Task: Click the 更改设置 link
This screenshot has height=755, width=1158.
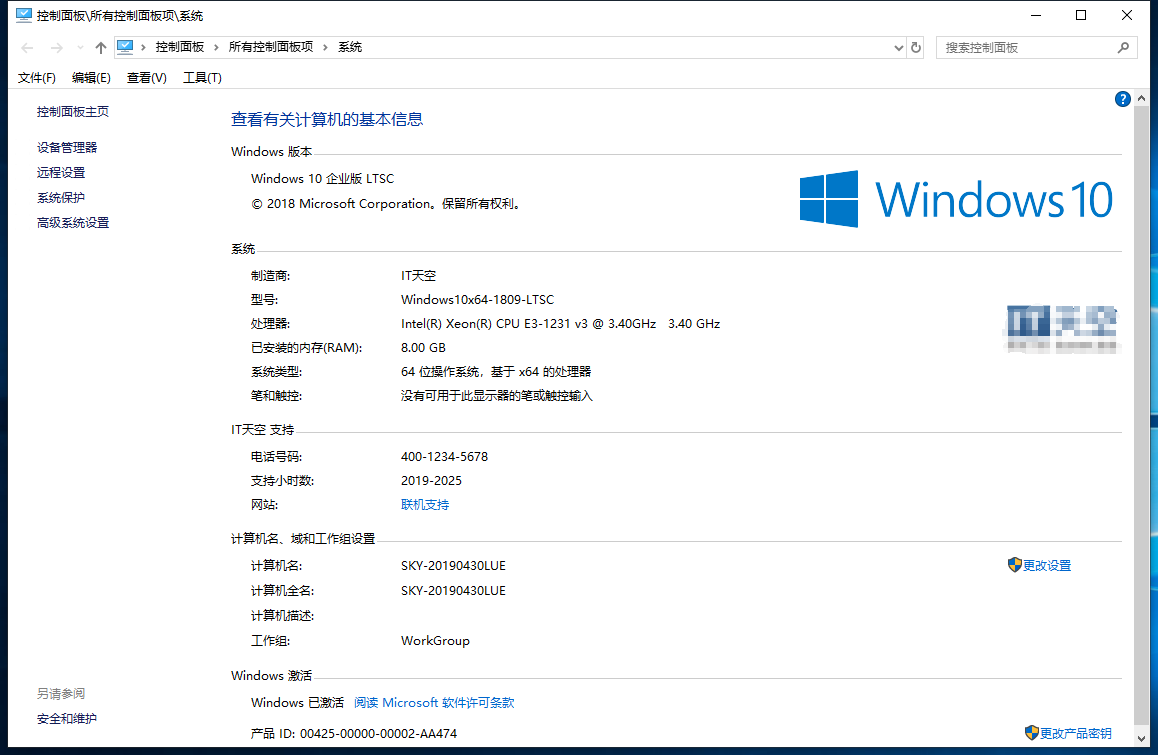Action: click(x=1046, y=565)
